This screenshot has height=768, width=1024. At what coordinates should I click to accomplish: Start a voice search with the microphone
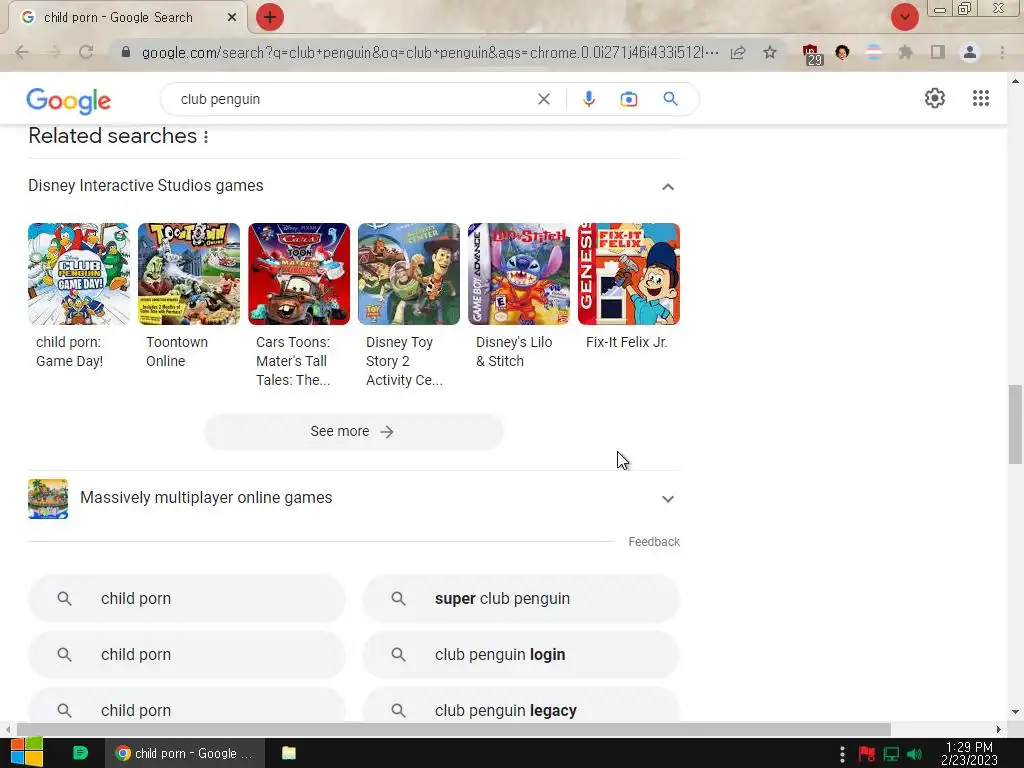[588, 99]
